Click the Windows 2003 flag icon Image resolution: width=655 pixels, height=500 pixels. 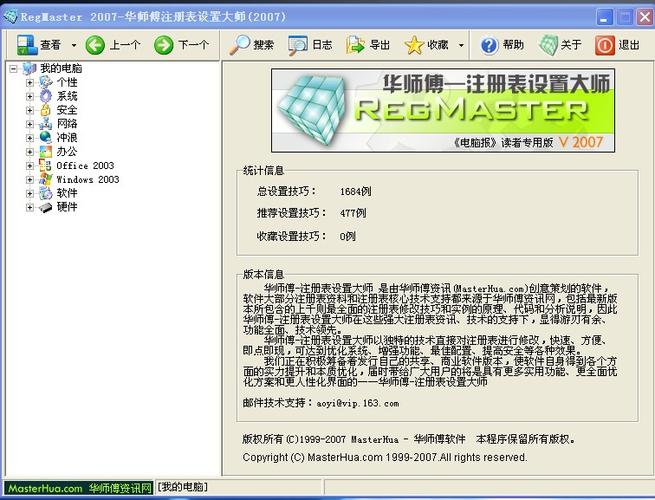(46, 179)
